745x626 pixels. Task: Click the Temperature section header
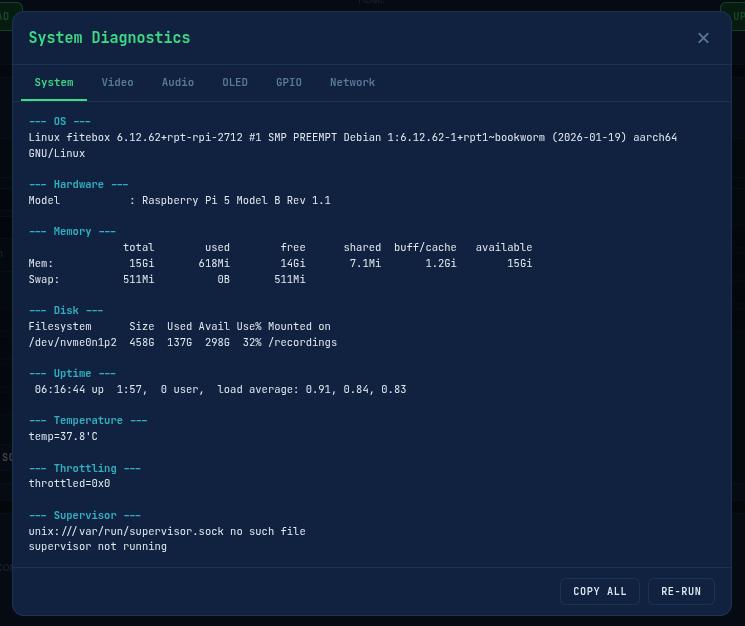pos(88,420)
